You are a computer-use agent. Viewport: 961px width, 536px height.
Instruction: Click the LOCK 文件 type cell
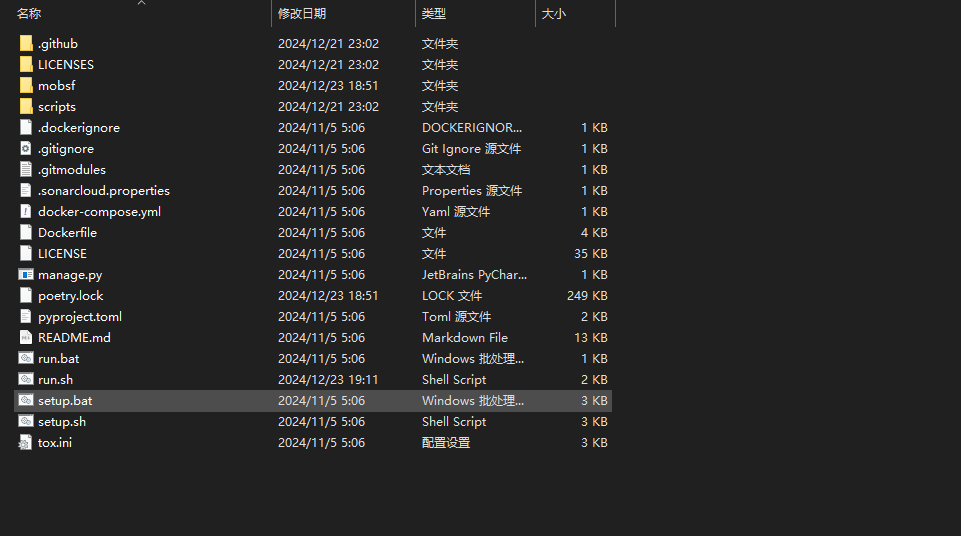click(452, 295)
